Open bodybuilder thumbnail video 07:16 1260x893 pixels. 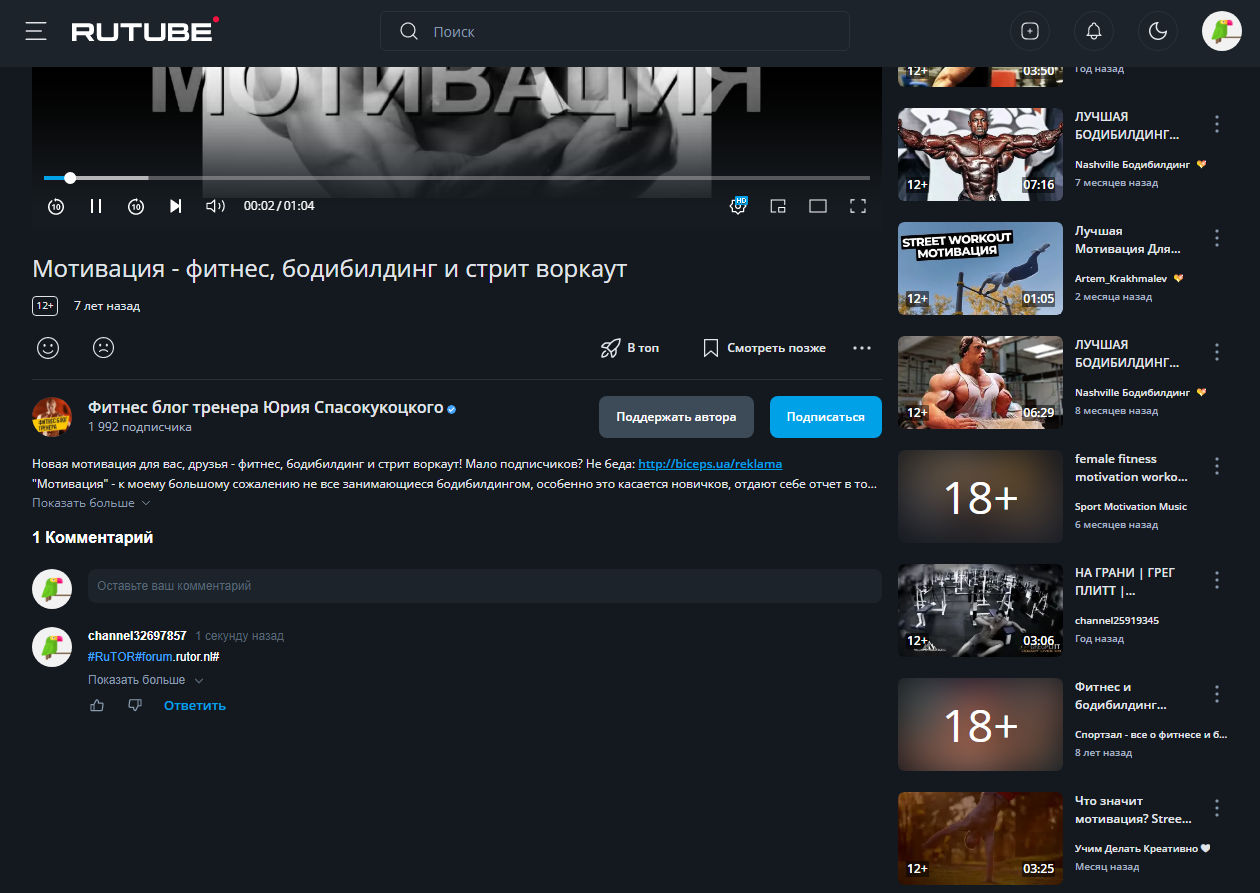click(x=980, y=154)
